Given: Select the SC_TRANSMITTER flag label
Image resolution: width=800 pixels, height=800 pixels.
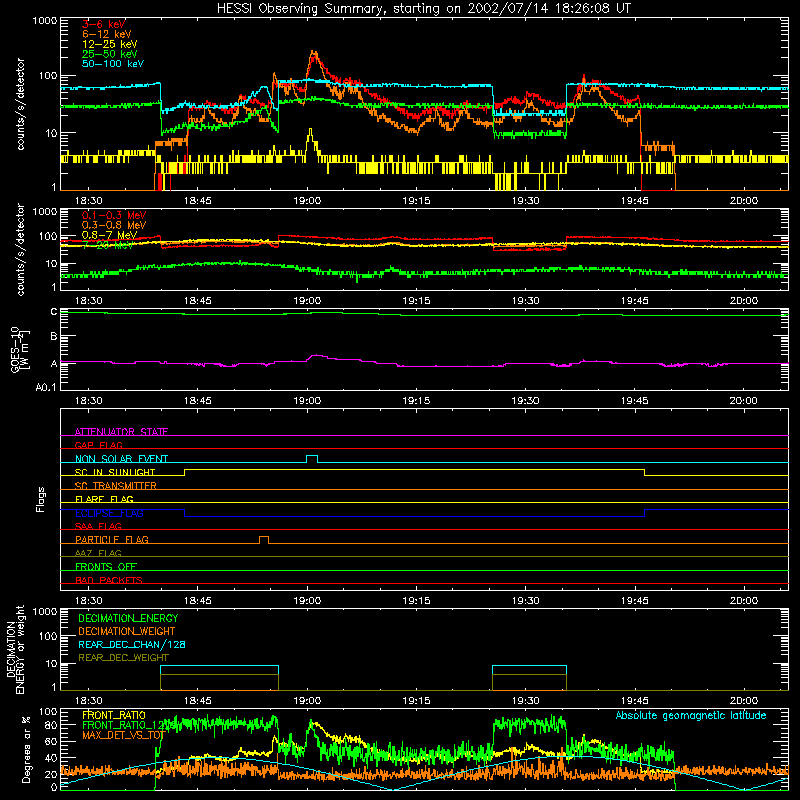Looking at the screenshot, I should pyautogui.click(x=116, y=485).
